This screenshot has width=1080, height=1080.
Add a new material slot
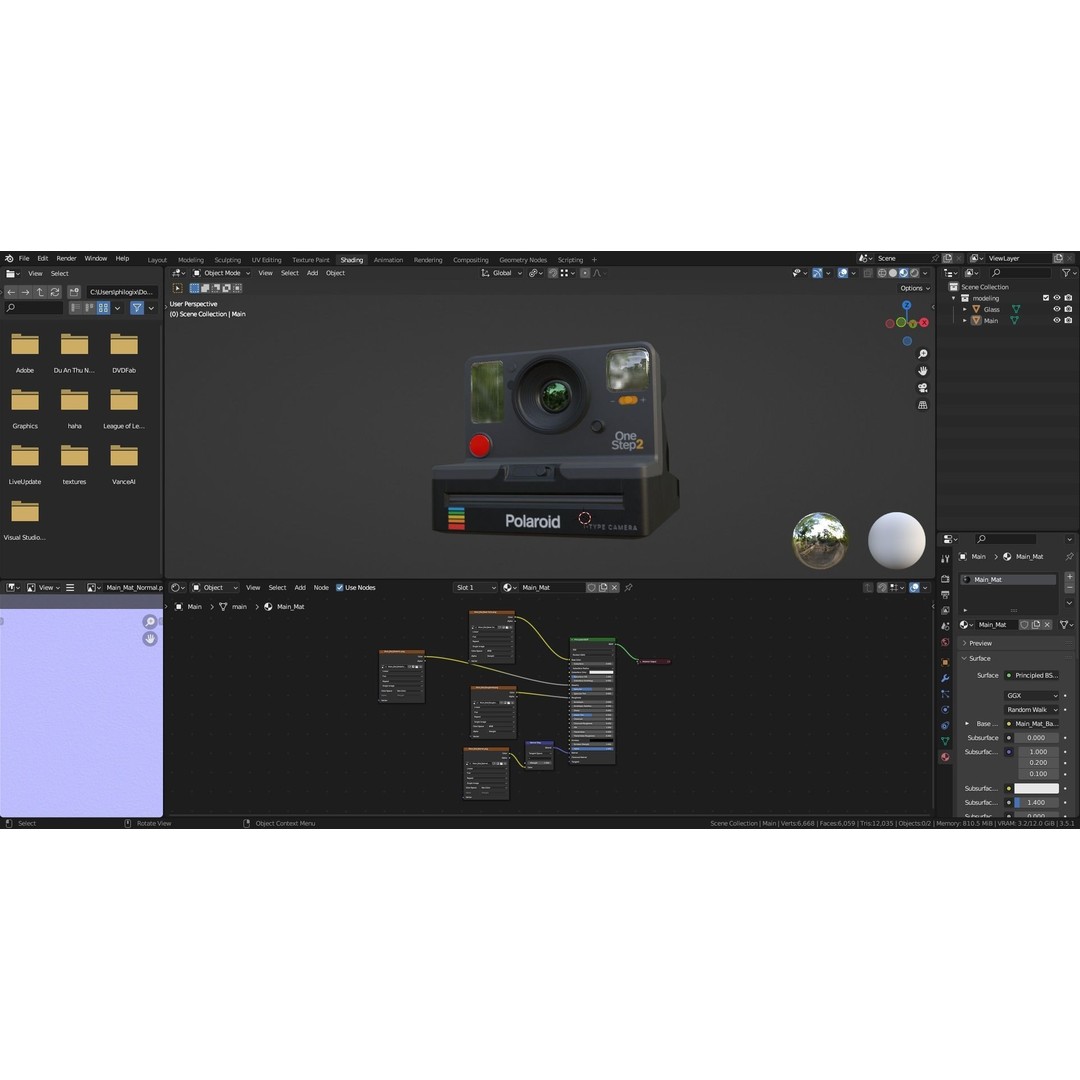pyautogui.click(x=1069, y=577)
